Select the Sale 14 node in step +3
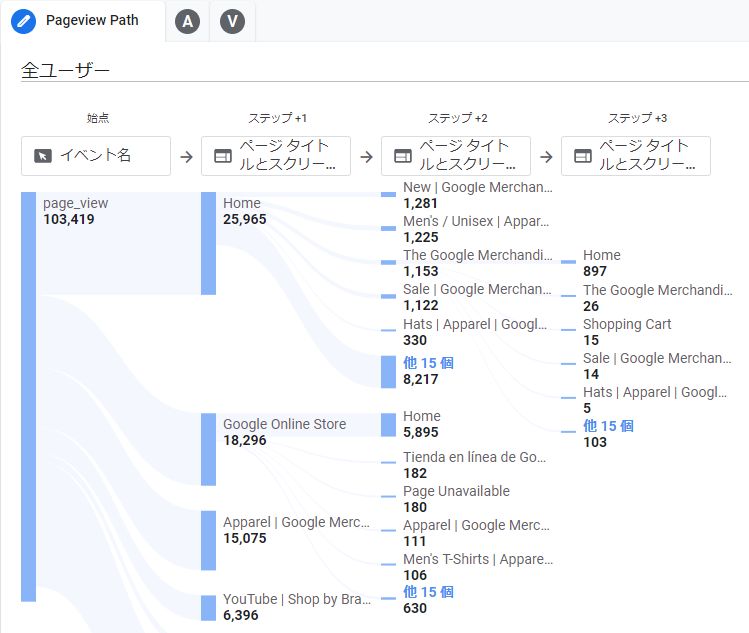This screenshot has width=749, height=633. click(x=568, y=364)
